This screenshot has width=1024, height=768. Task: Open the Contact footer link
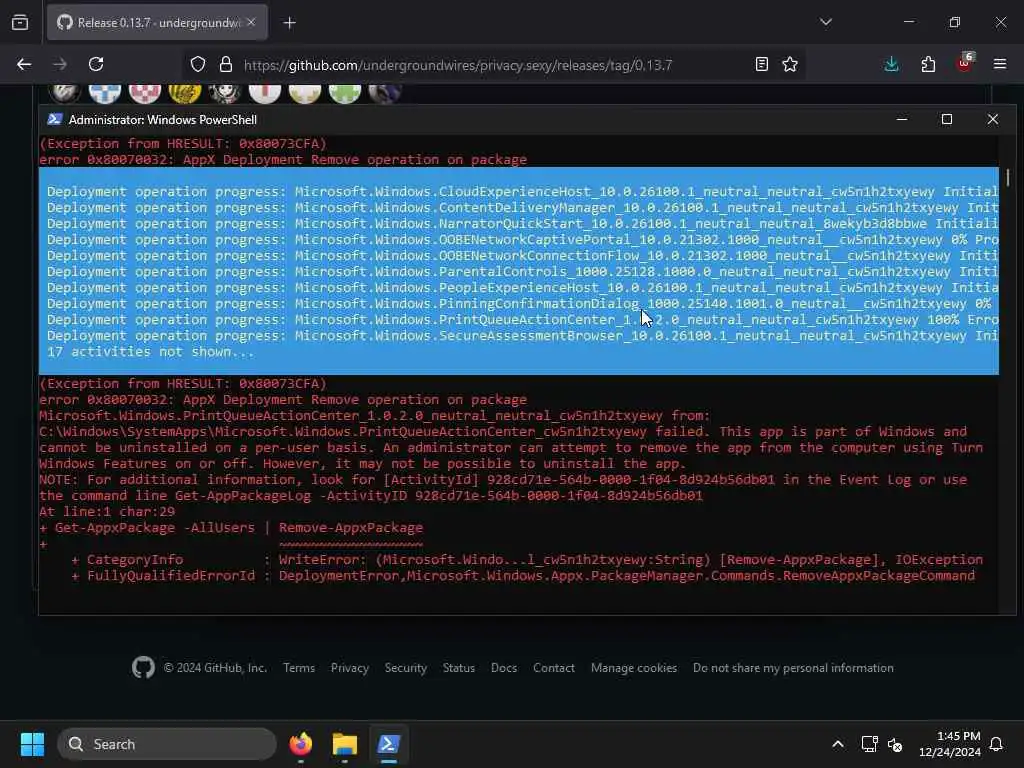click(x=554, y=667)
